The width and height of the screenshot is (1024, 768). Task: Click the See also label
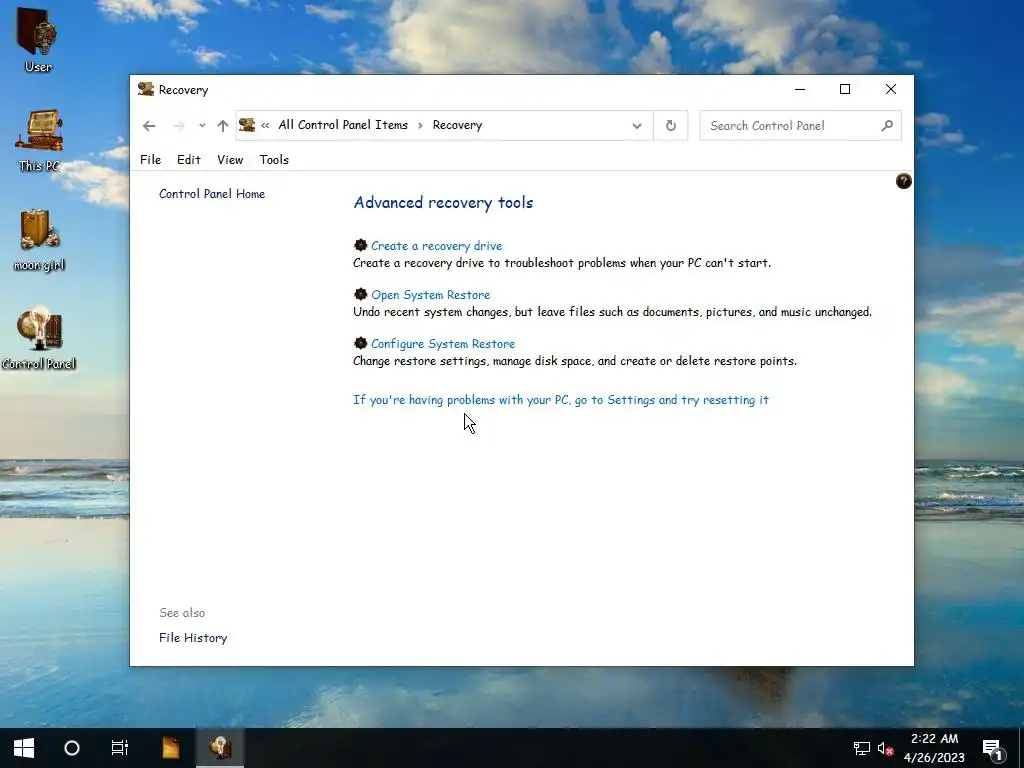[182, 613]
